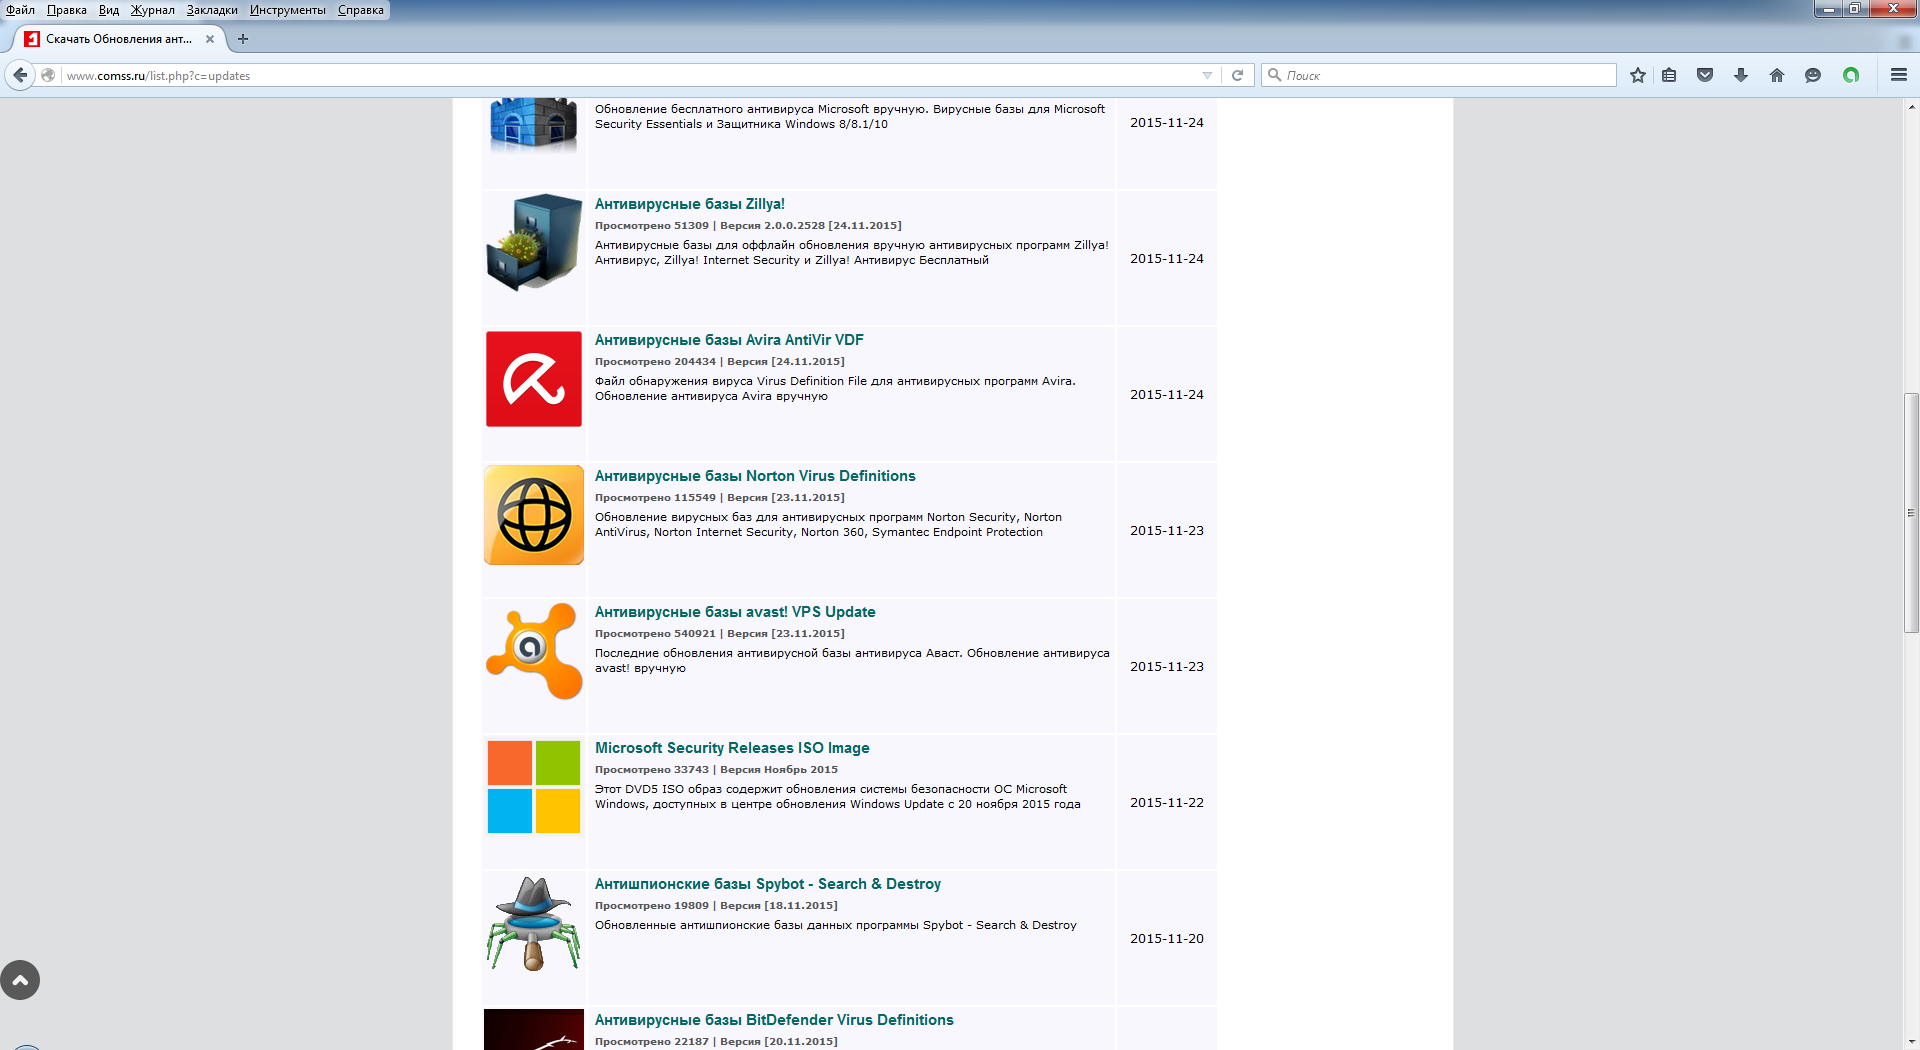Click the Pocket save icon
The image size is (1920, 1050).
pos(1705,75)
